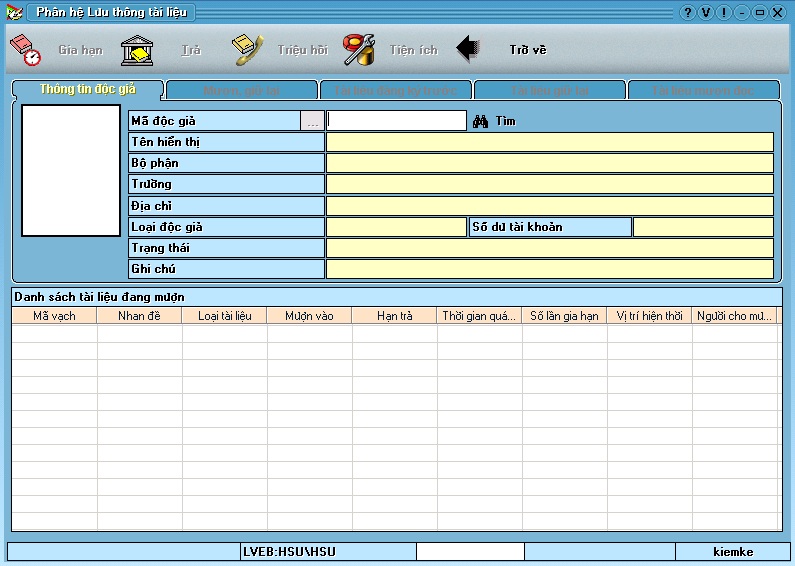Viewport: 795px width, 566px height.
Task: Click the application logo in title bar
Action: 14,13
